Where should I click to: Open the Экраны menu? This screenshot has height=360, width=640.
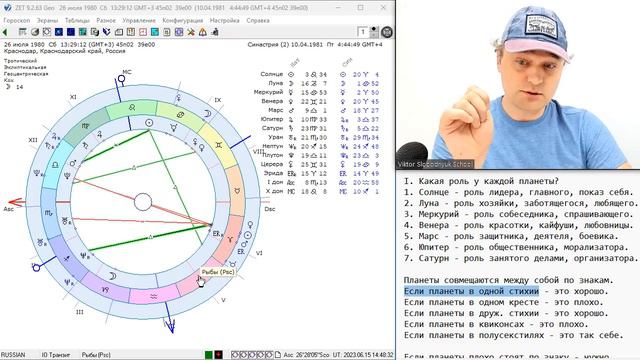(x=47, y=20)
